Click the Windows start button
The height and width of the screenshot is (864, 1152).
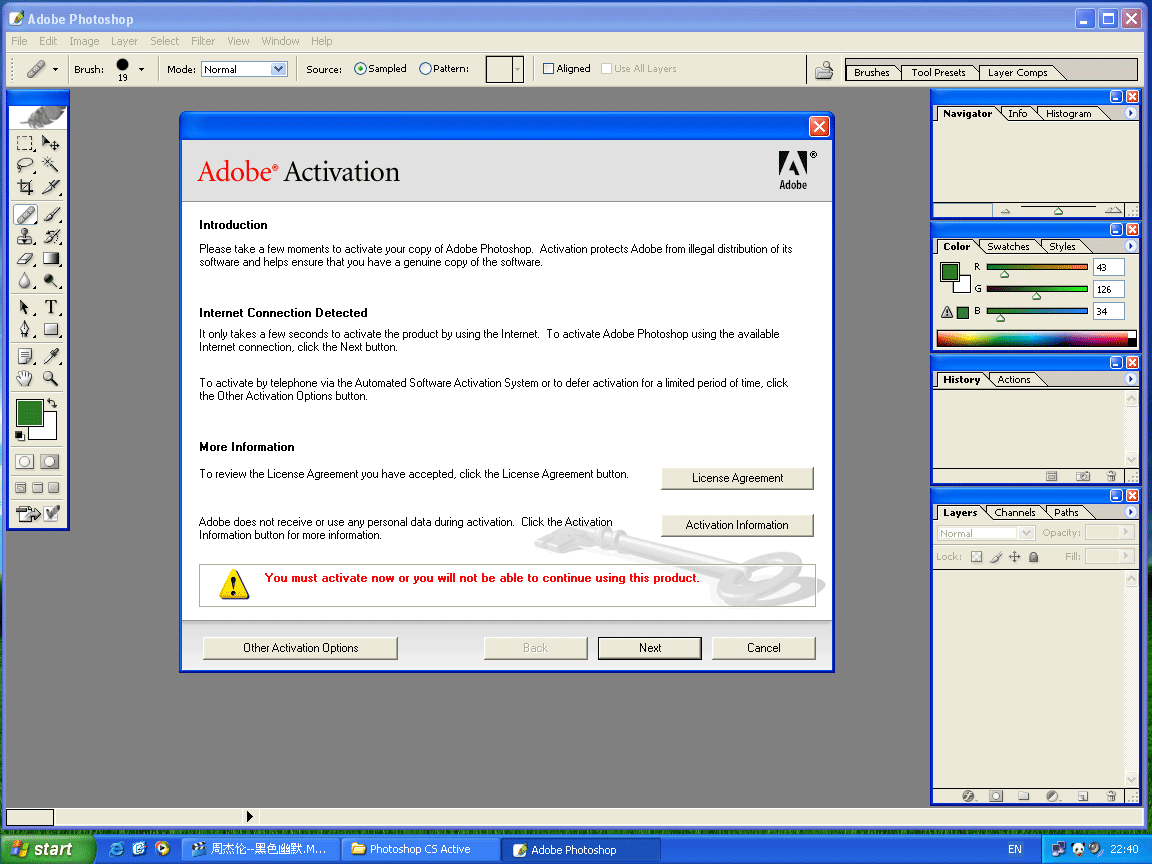coord(48,849)
